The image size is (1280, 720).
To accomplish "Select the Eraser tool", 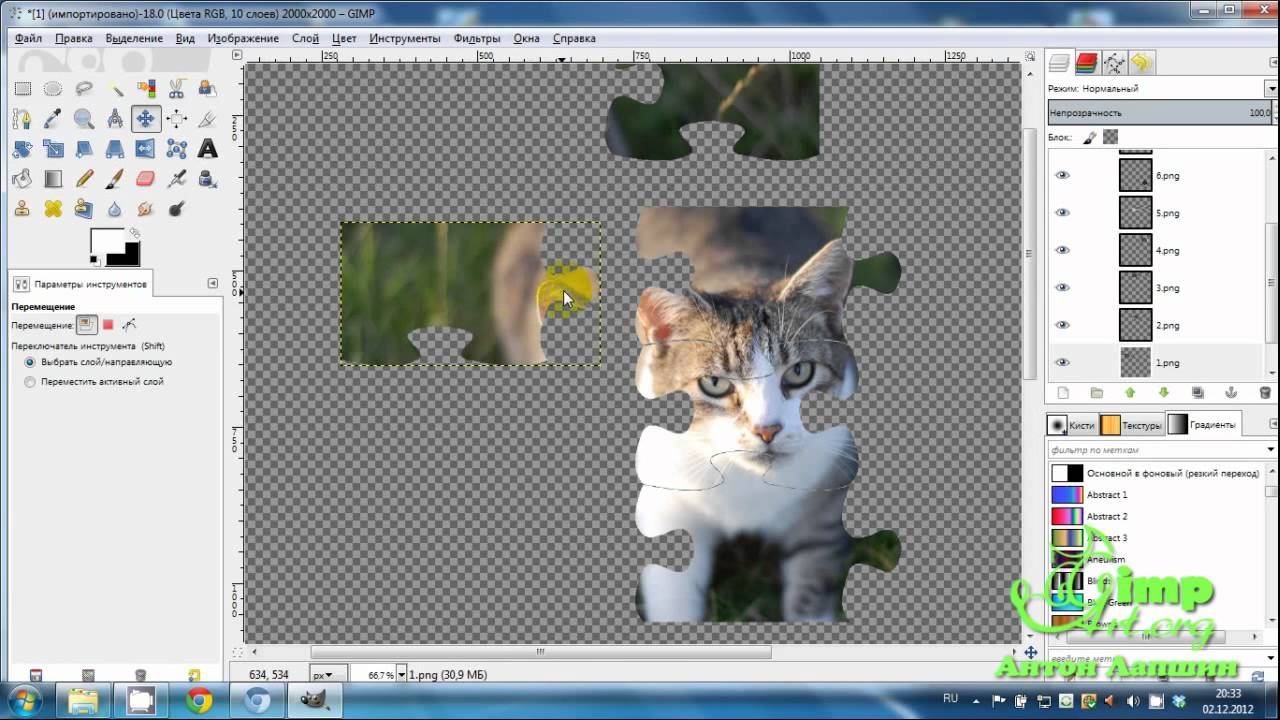I will (x=146, y=179).
